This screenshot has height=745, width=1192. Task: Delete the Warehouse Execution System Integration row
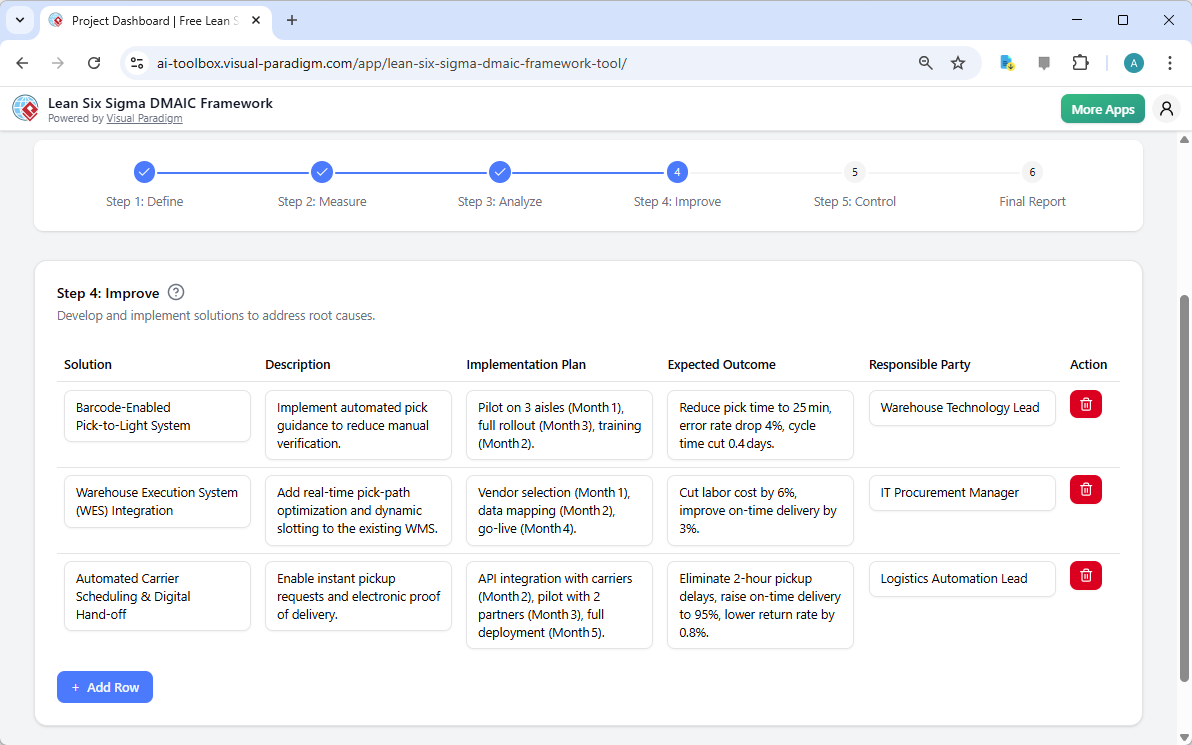click(x=1085, y=489)
